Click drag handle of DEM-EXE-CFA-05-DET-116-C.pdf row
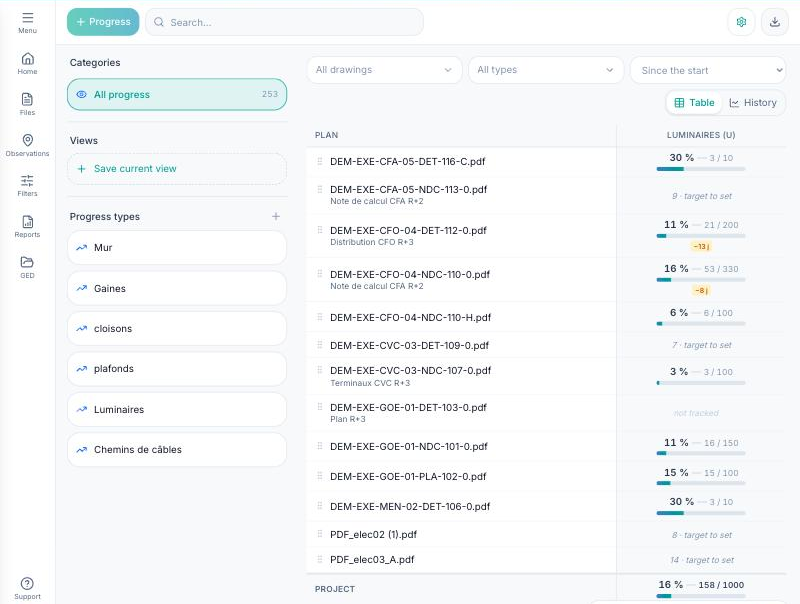Screen dimensions: 800x604 (x=320, y=161)
